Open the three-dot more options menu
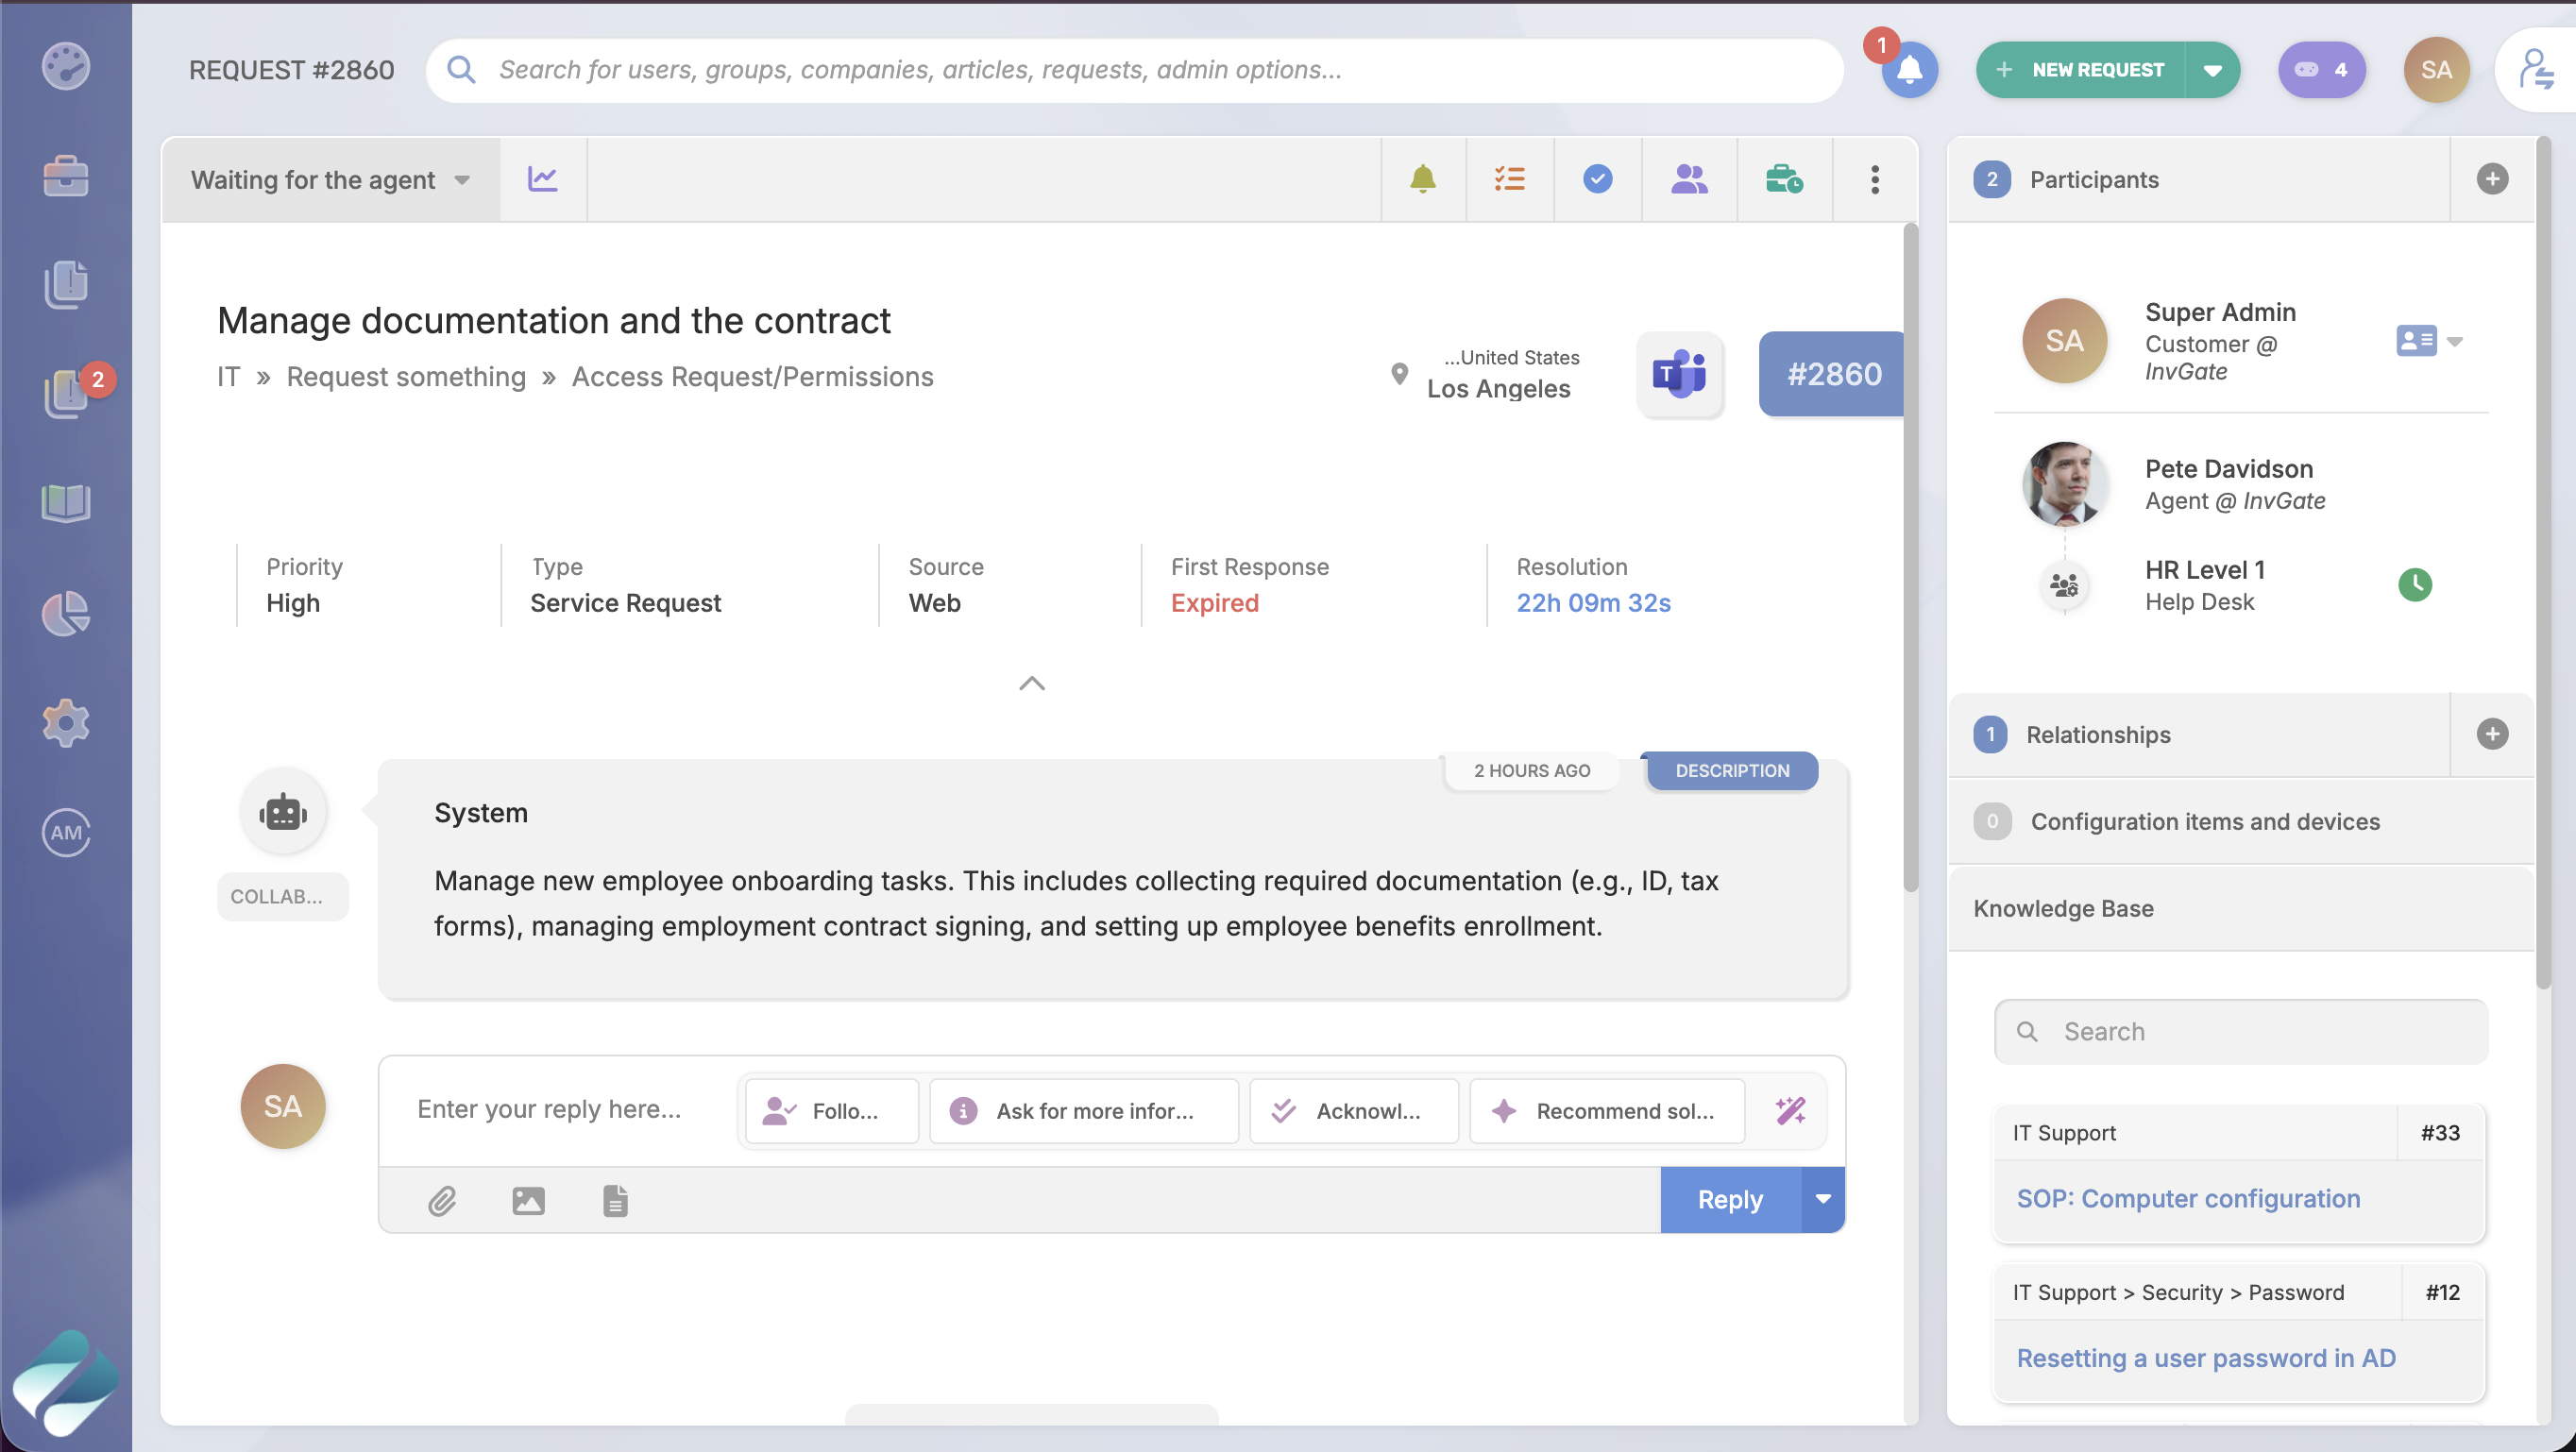The height and width of the screenshot is (1452, 2576). [1874, 179]
